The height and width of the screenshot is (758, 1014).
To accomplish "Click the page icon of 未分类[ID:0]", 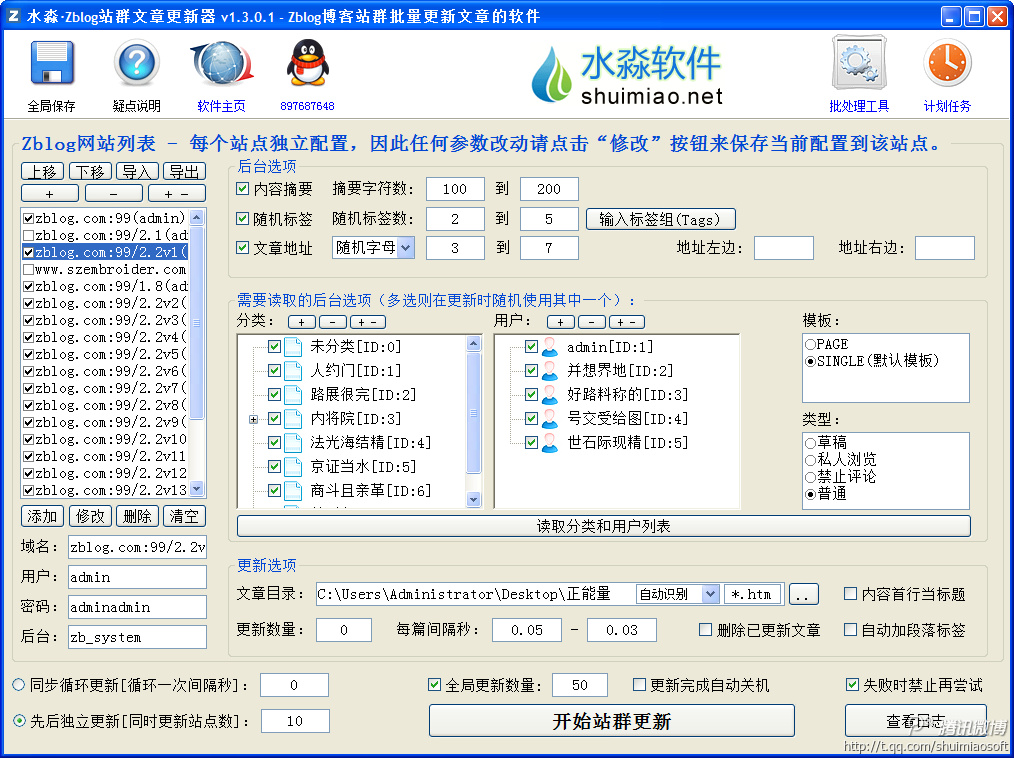I will coord(294,347).
